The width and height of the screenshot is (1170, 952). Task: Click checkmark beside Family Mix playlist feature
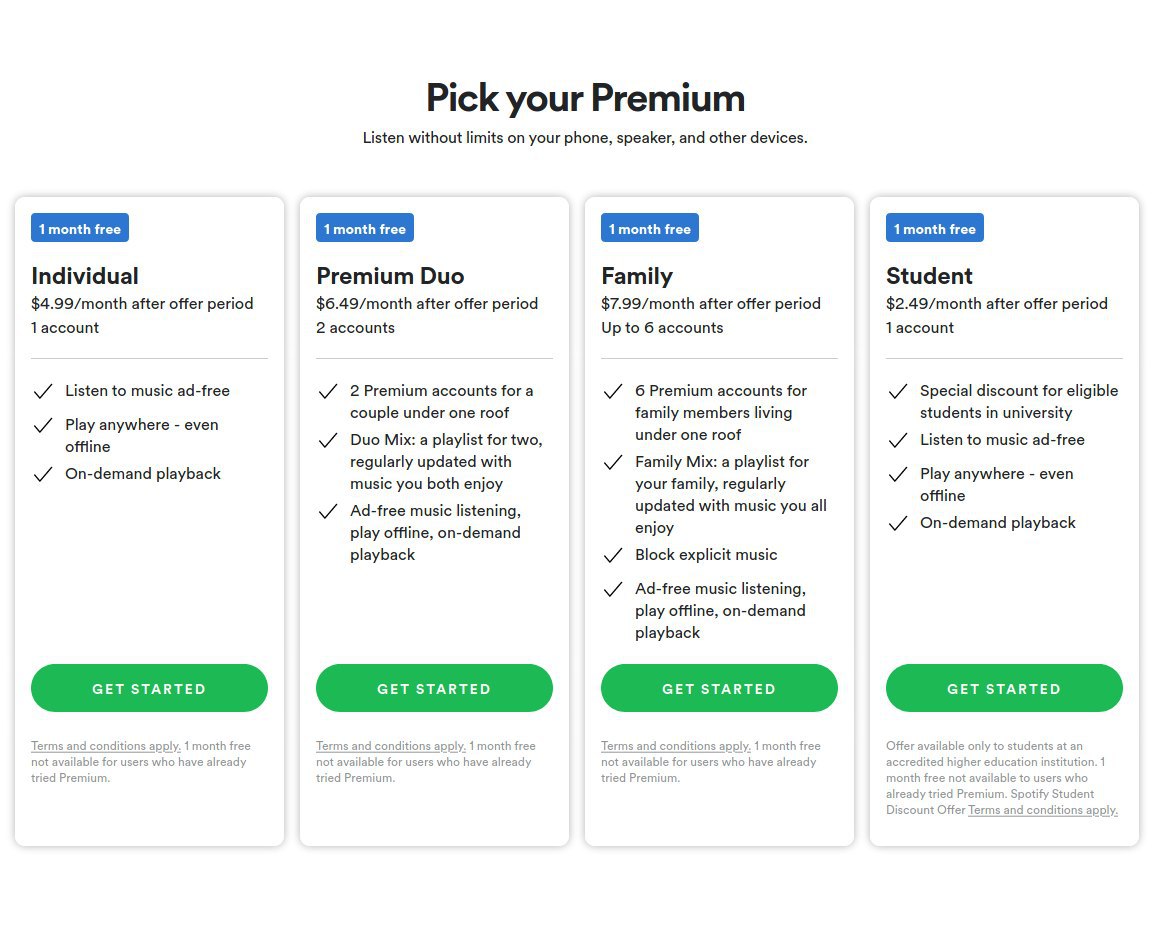(x=613, y=463)
